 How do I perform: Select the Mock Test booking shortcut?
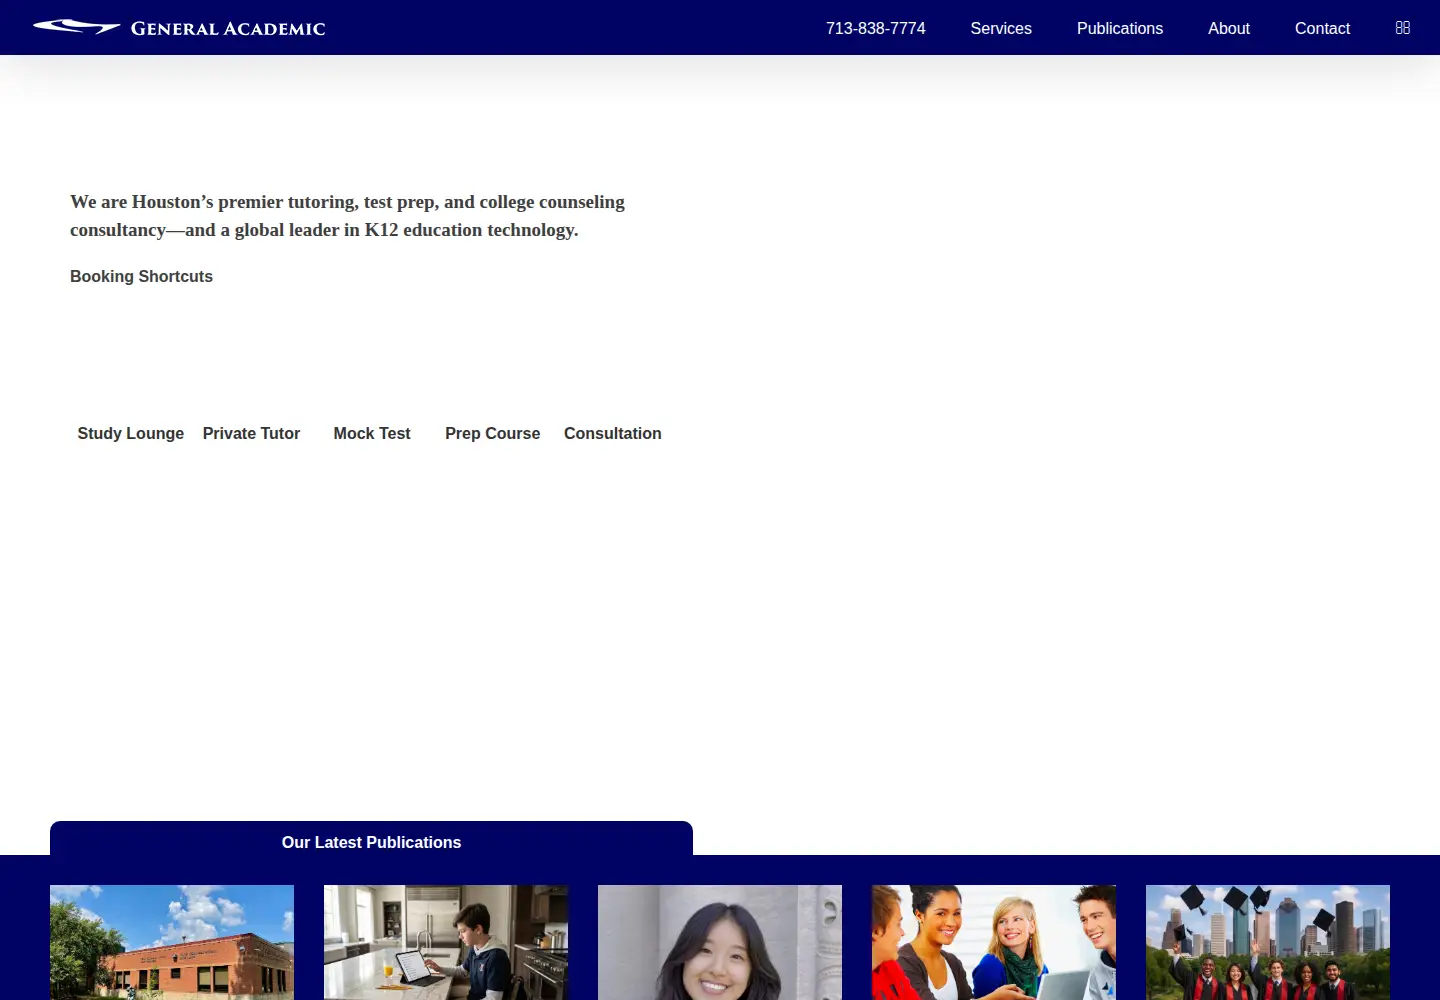coord(372,433)
